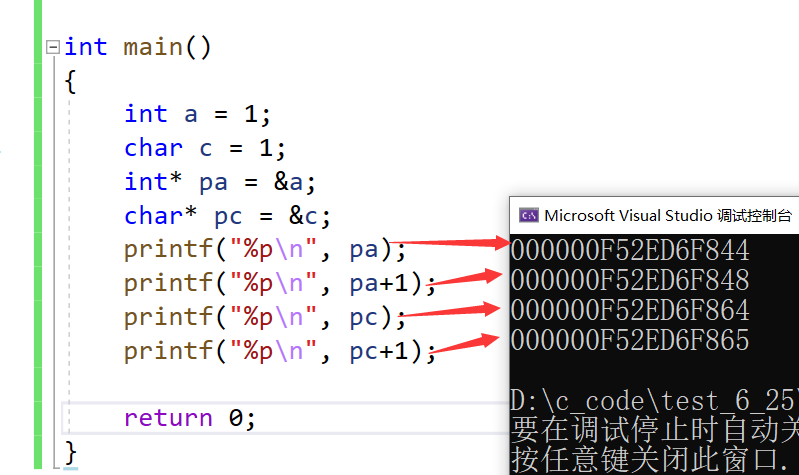Click console output 000000F52ED6F865

tap(630, 340)
